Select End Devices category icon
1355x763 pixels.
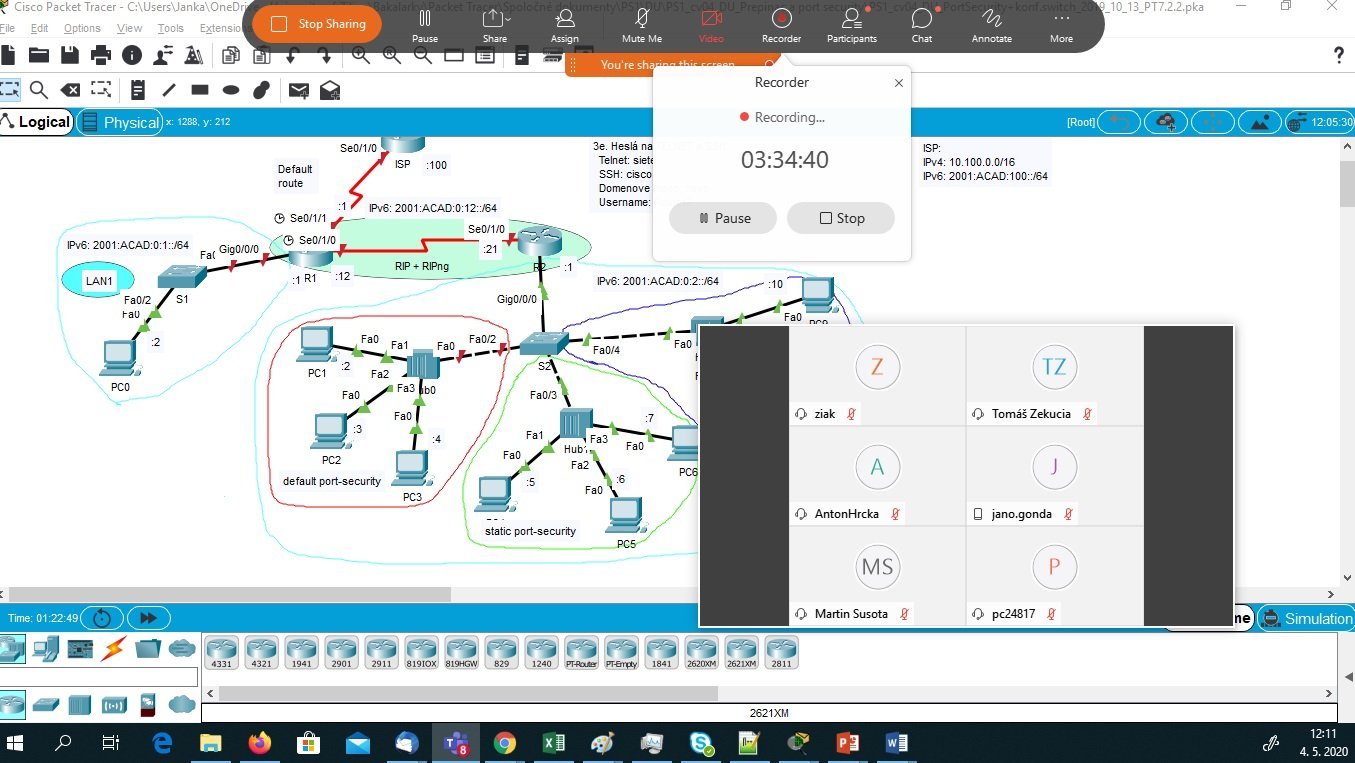[46, 649]
